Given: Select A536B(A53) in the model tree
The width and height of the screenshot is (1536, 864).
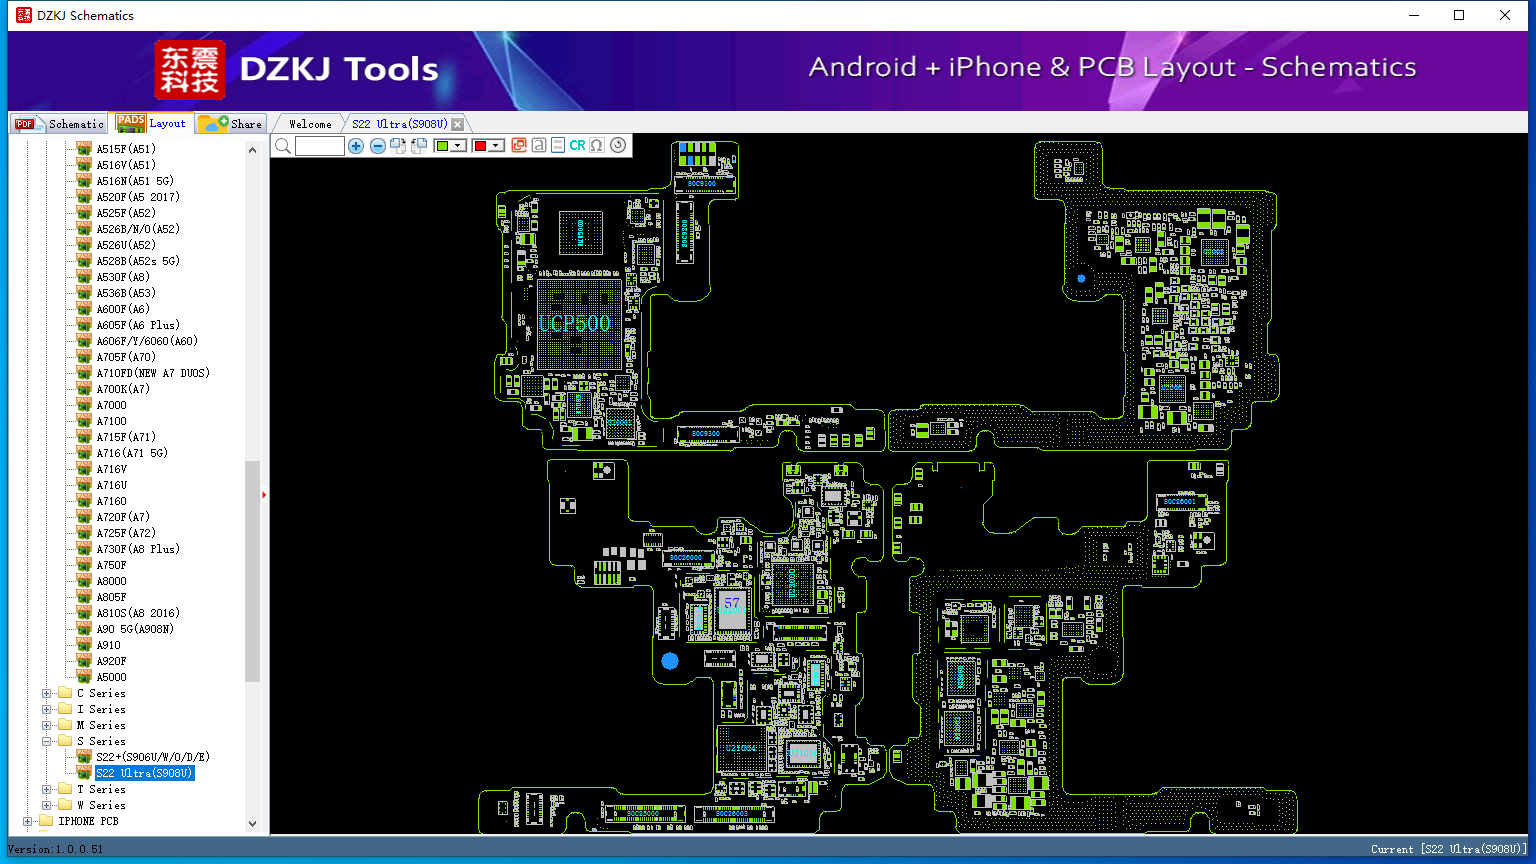Looking at the screenshot, I should click(x=126, y=293).
